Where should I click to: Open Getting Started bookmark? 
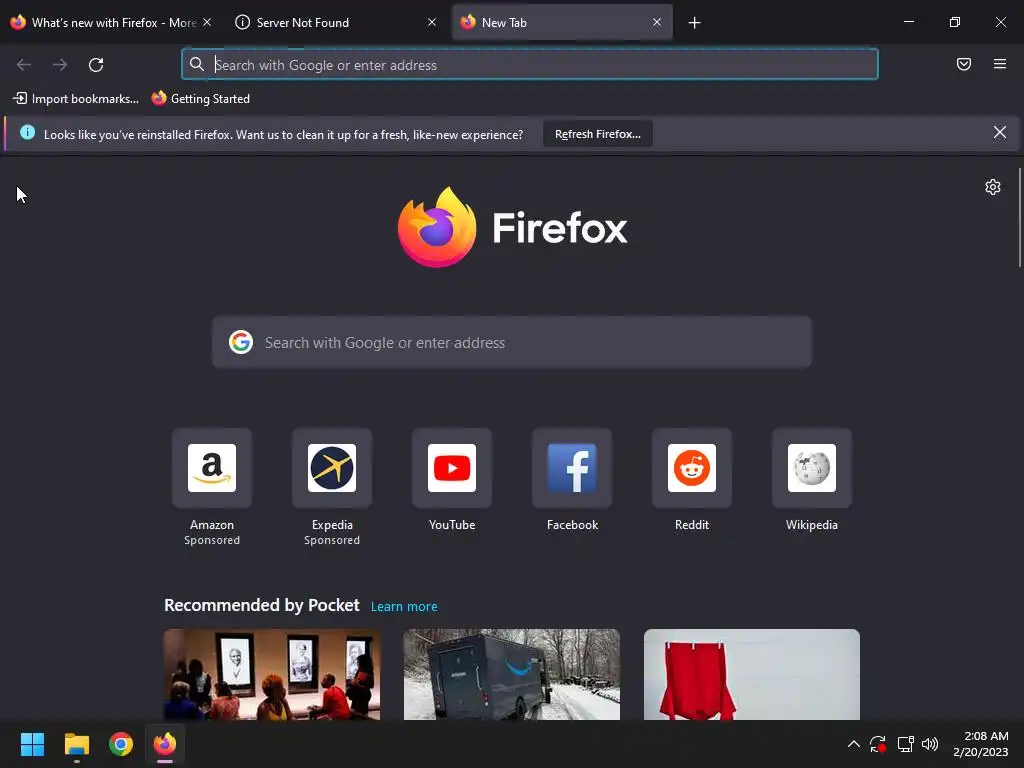(201, 99)
